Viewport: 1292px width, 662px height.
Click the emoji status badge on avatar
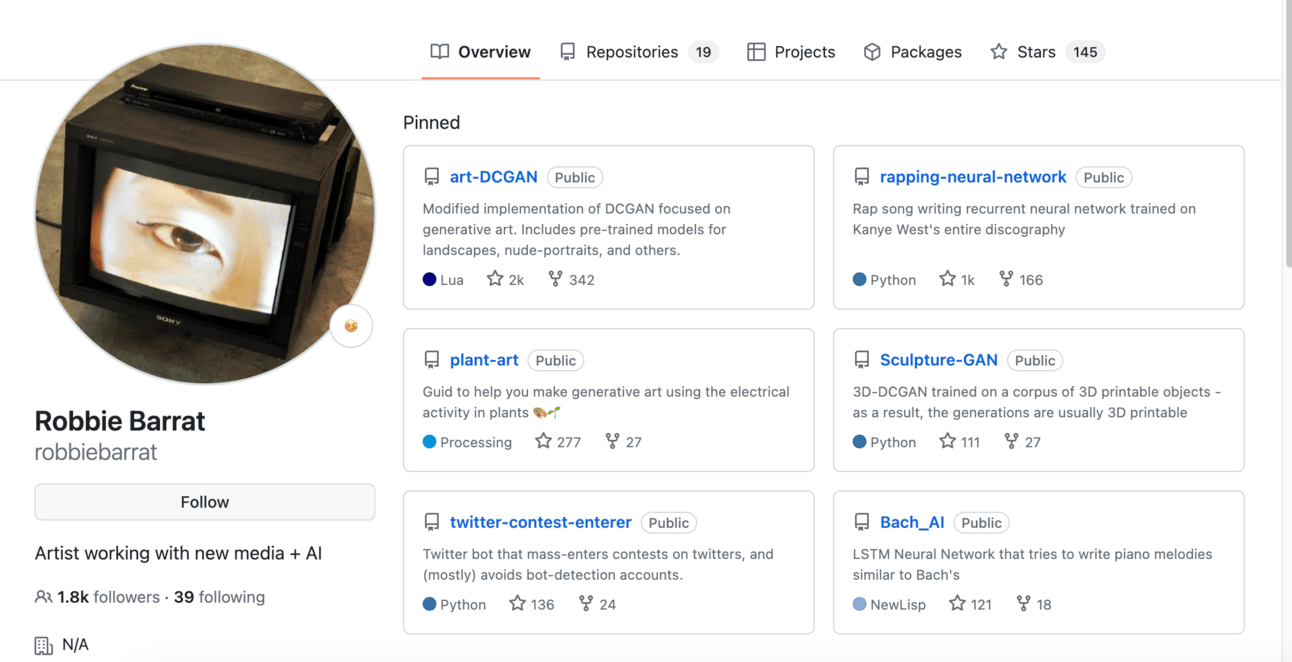tap(351, 326)
